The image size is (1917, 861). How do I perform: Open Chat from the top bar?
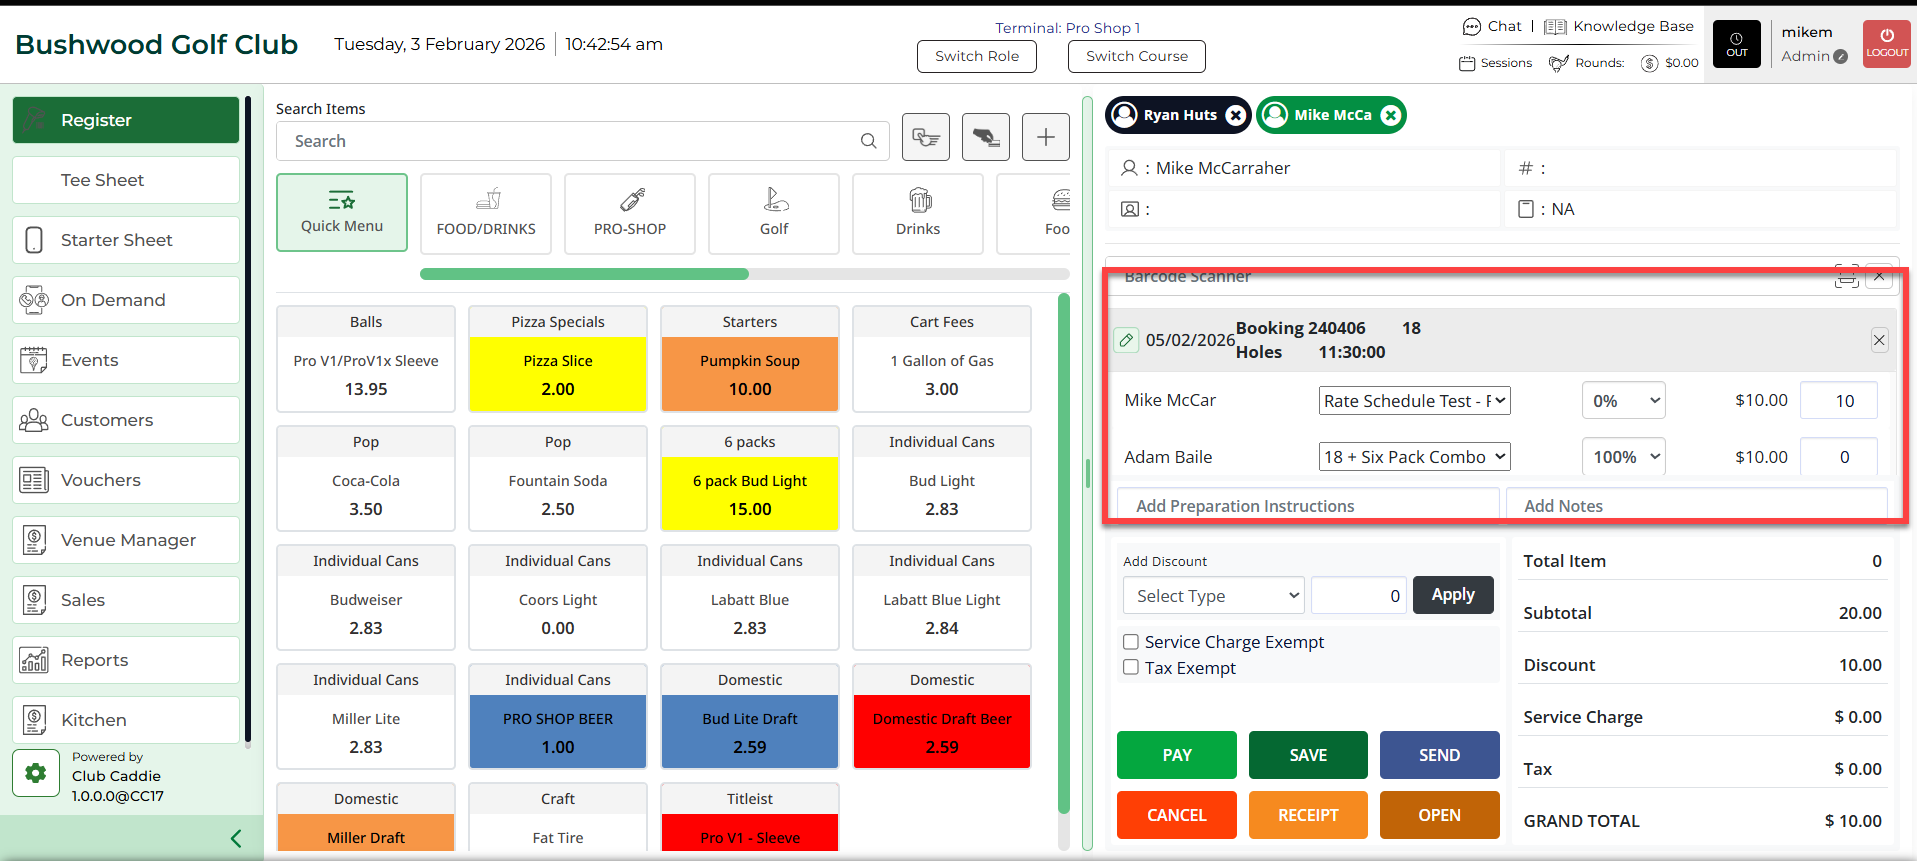[x=1492, y=27]
